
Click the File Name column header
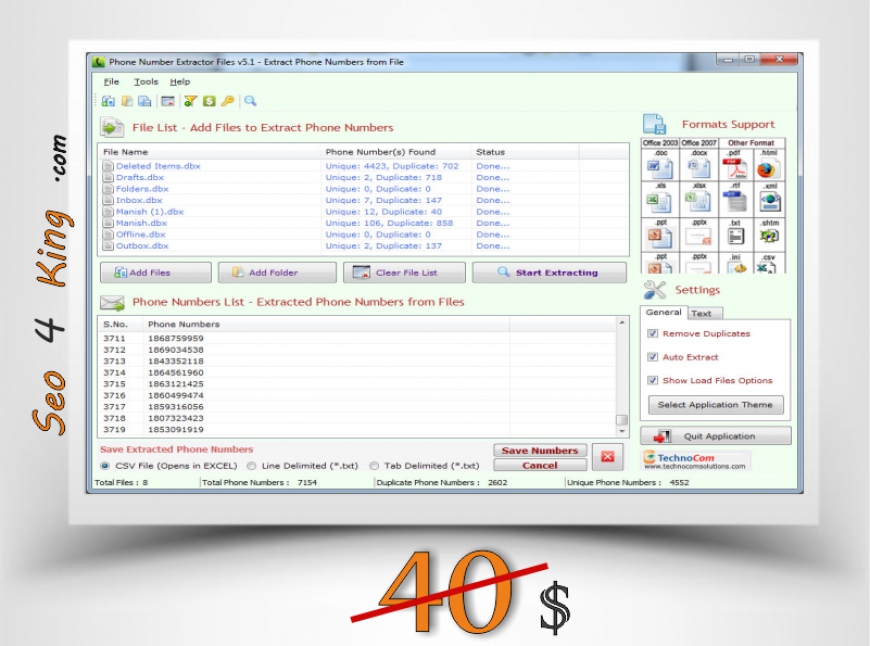pos(210,152)
